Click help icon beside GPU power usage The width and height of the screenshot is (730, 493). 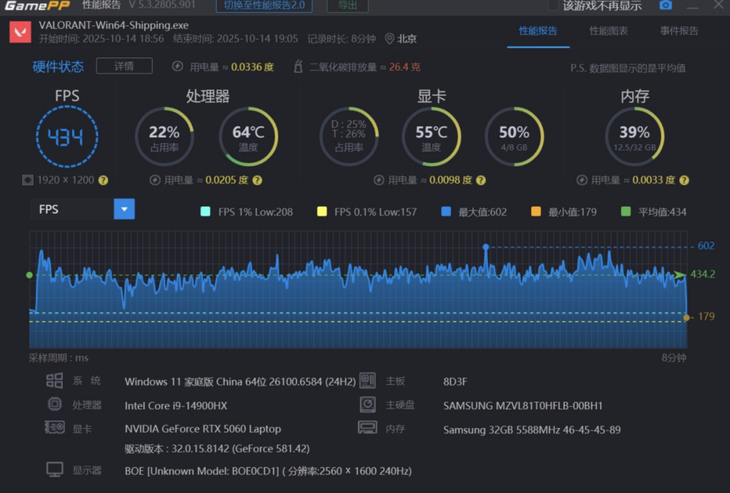[x=482, y=181]
